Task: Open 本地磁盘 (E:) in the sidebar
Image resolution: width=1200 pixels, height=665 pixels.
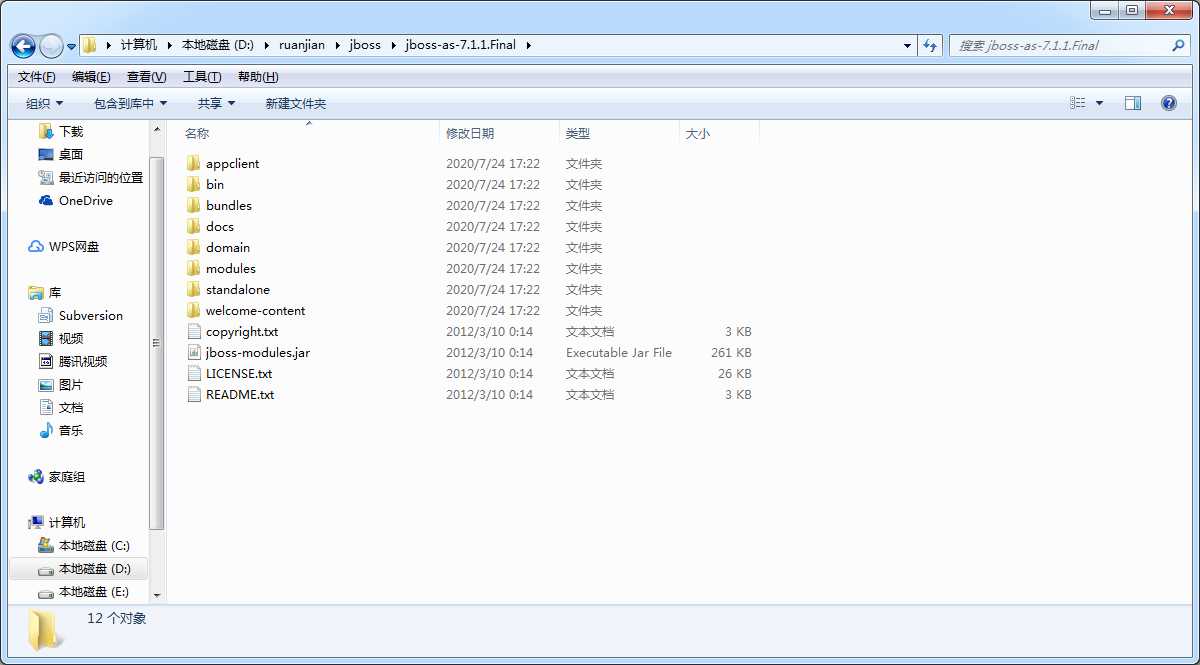Action: 94,591
